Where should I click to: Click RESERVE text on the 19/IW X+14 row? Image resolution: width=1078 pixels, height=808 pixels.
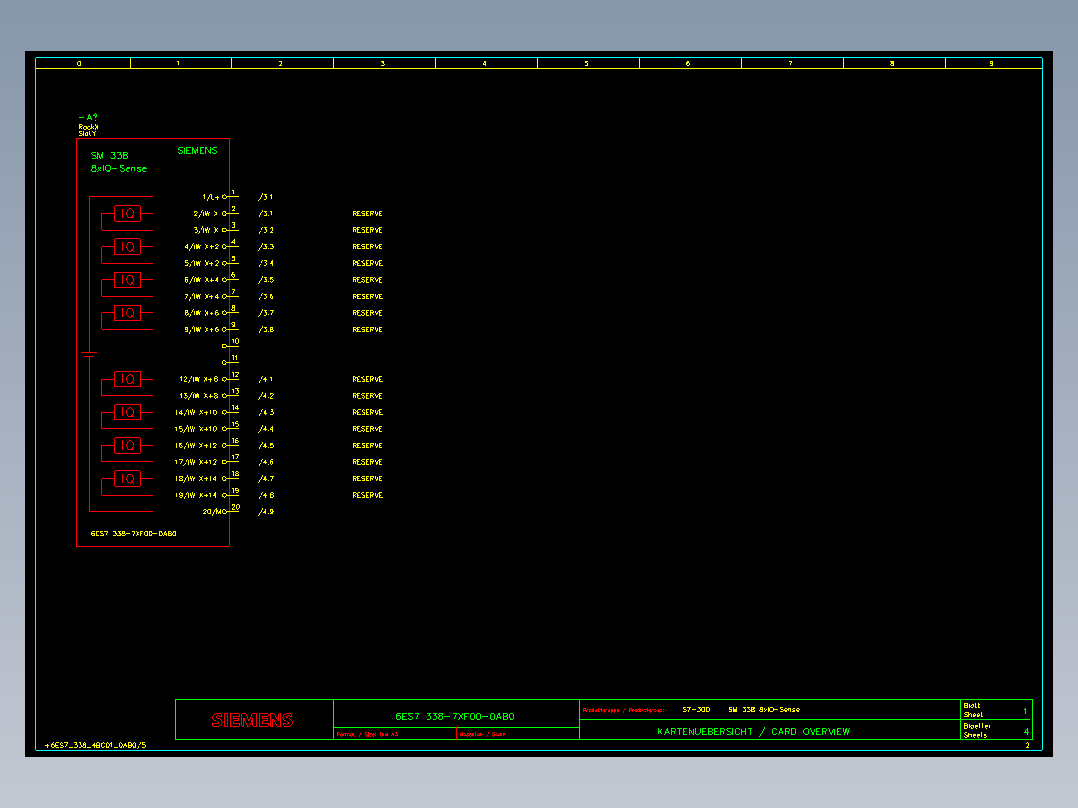(x=367, y=495)
